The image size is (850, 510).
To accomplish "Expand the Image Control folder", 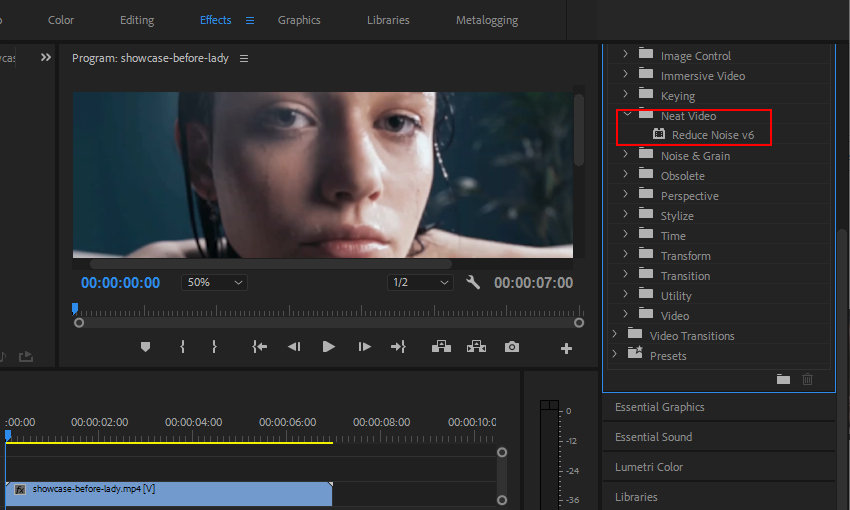I will (x=626, y=54).
